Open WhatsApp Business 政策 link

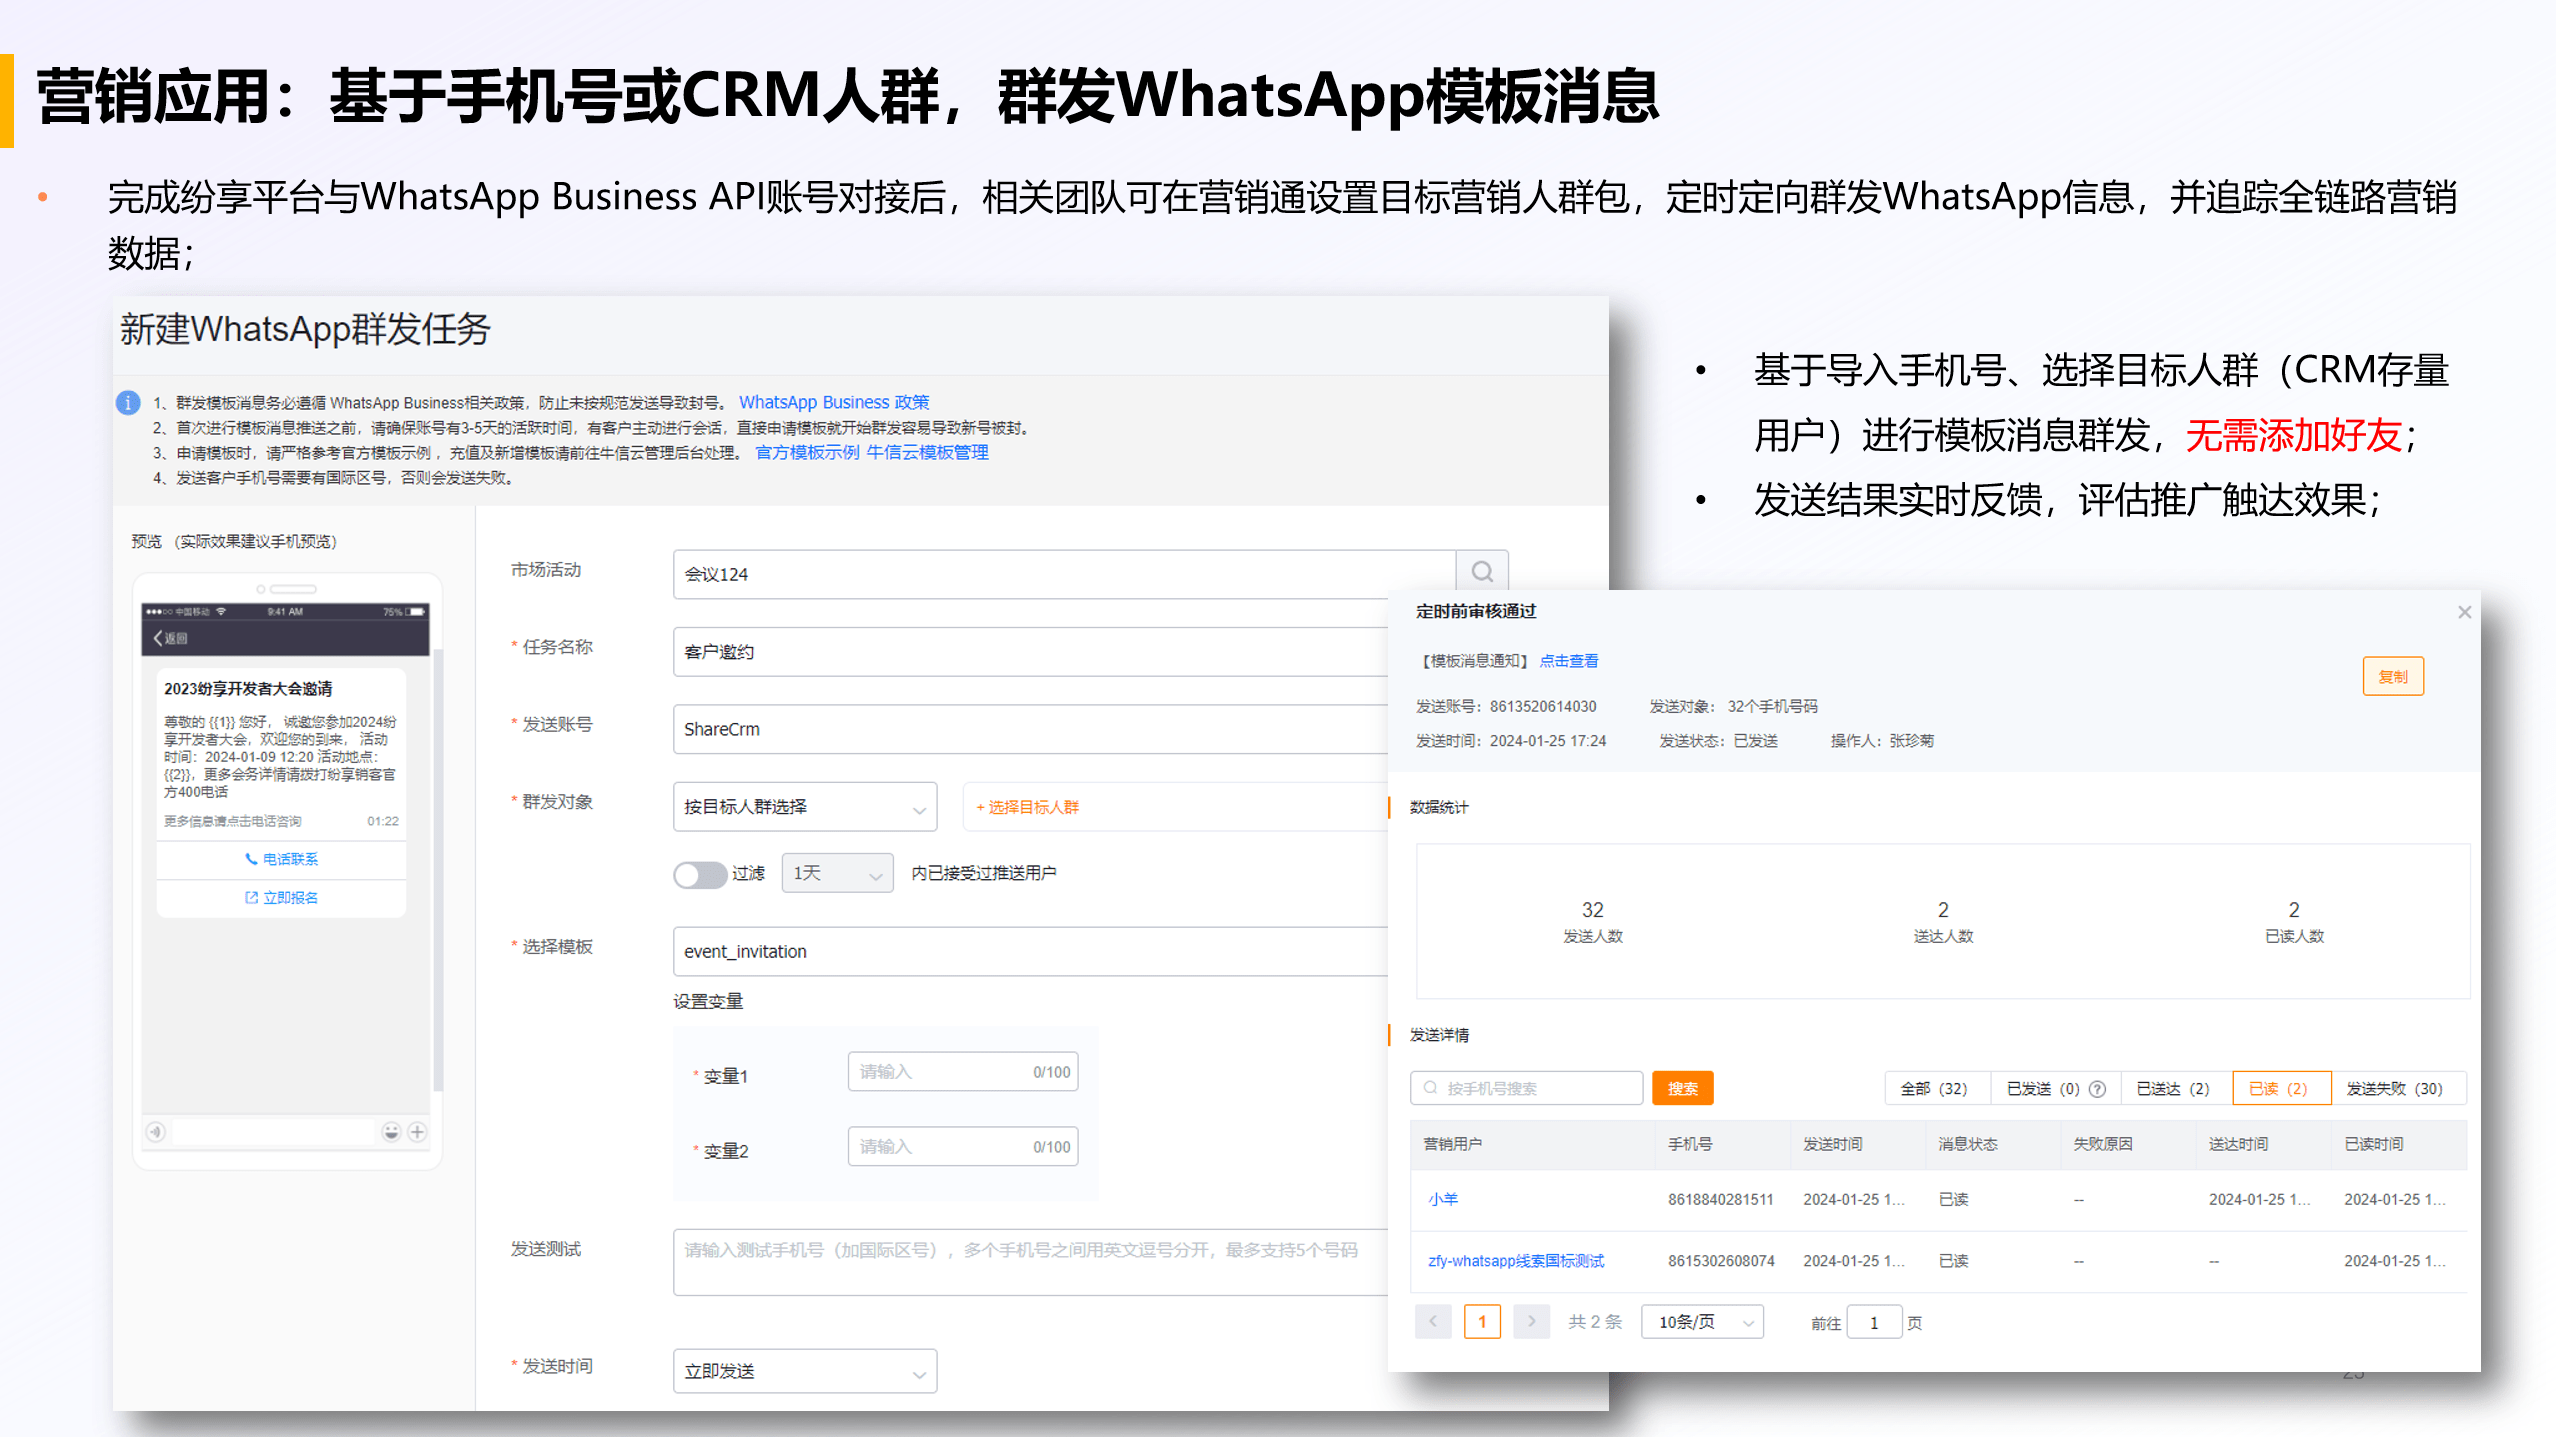coord(834,402)
